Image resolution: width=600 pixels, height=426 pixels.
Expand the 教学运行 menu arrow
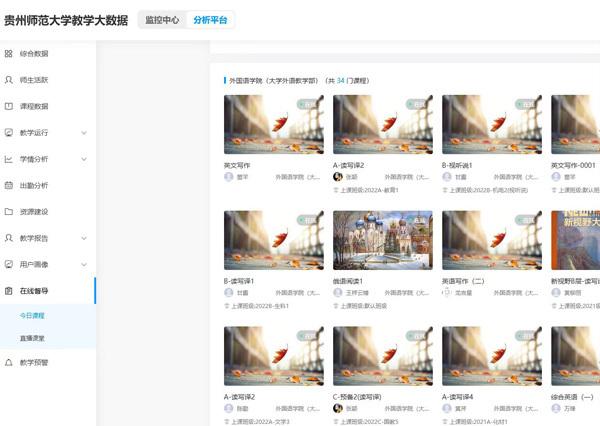pyautogui.click(x=84, y=132)
